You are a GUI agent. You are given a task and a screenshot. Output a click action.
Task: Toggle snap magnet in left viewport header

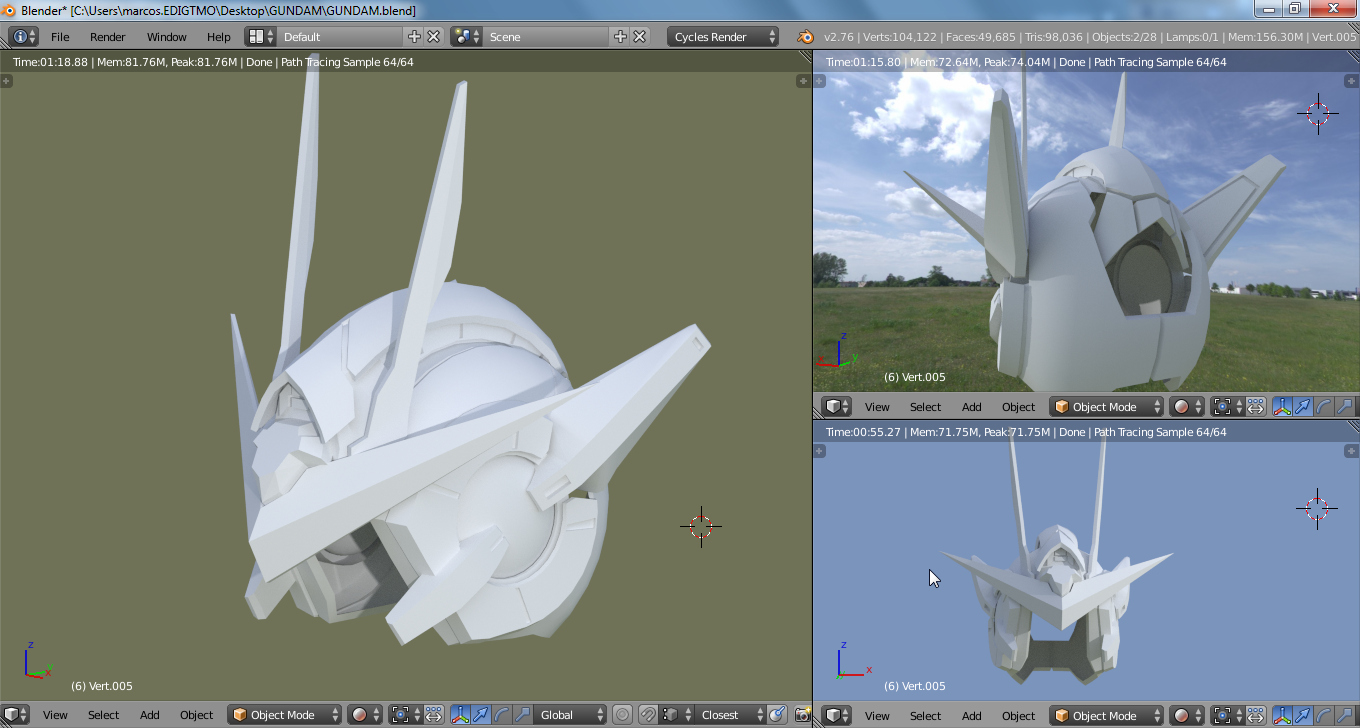pyautogui.click(x=648, y=715)
